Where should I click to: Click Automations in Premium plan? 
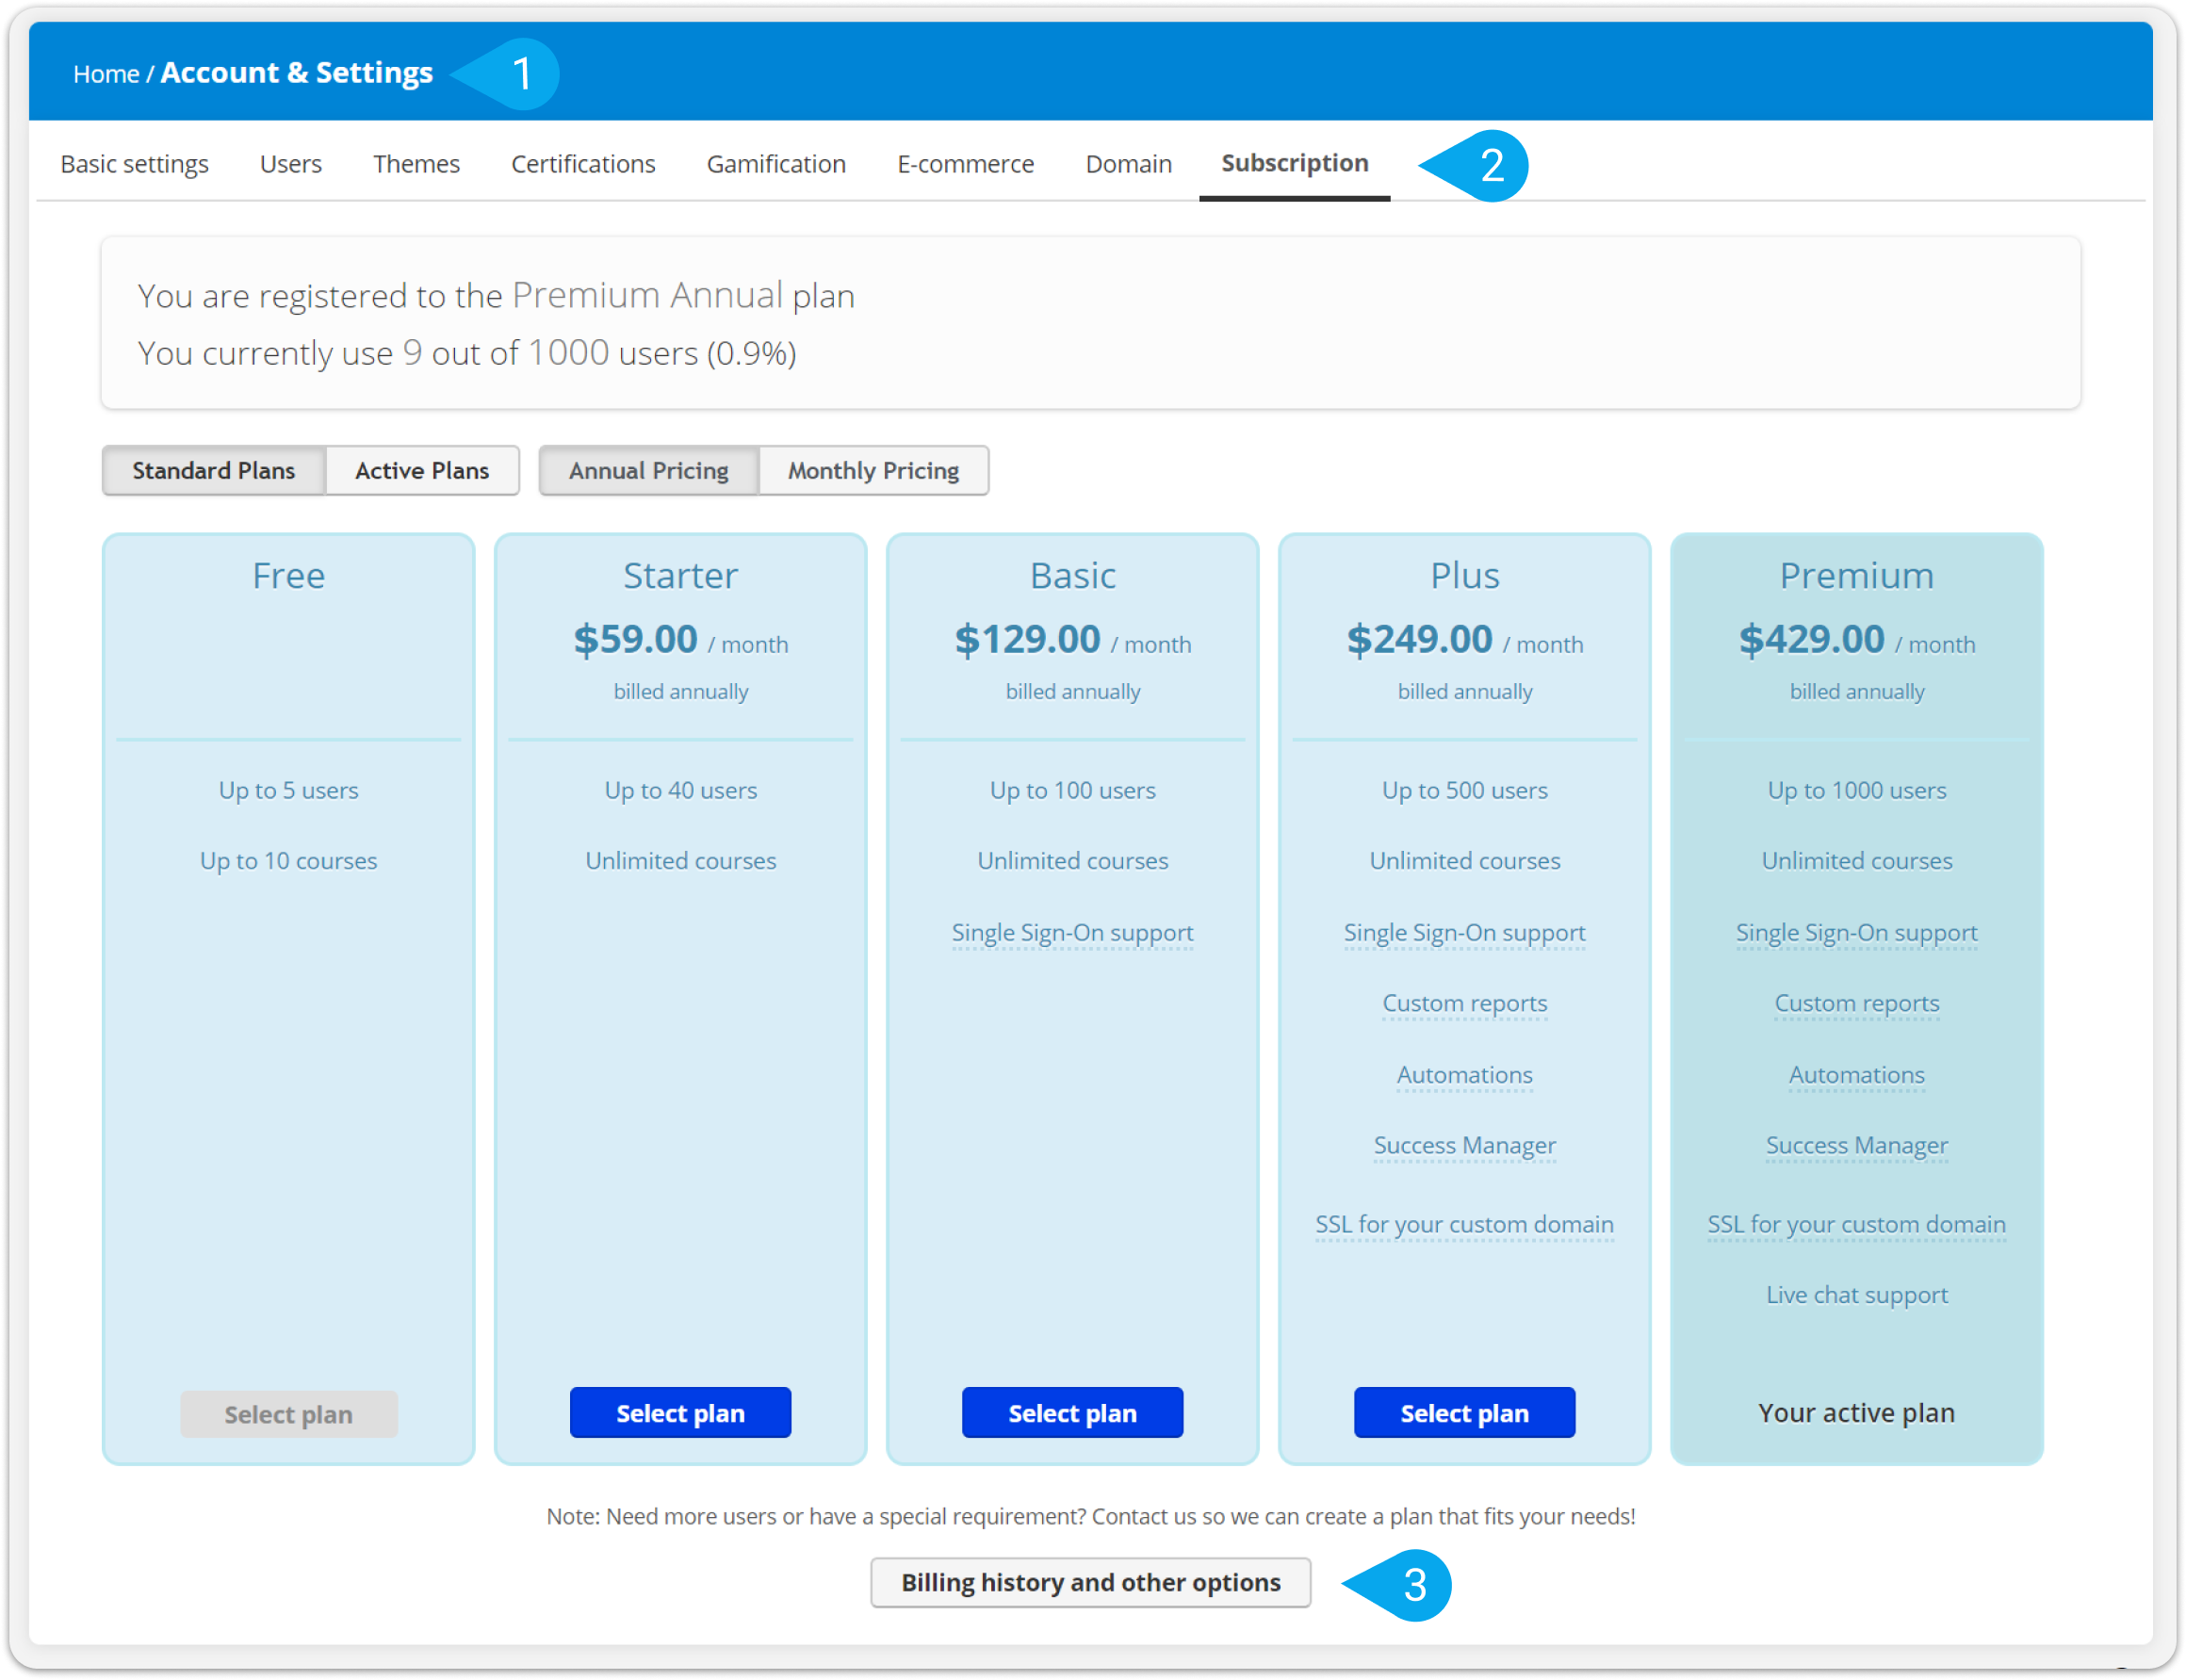pos(1857,1075)
